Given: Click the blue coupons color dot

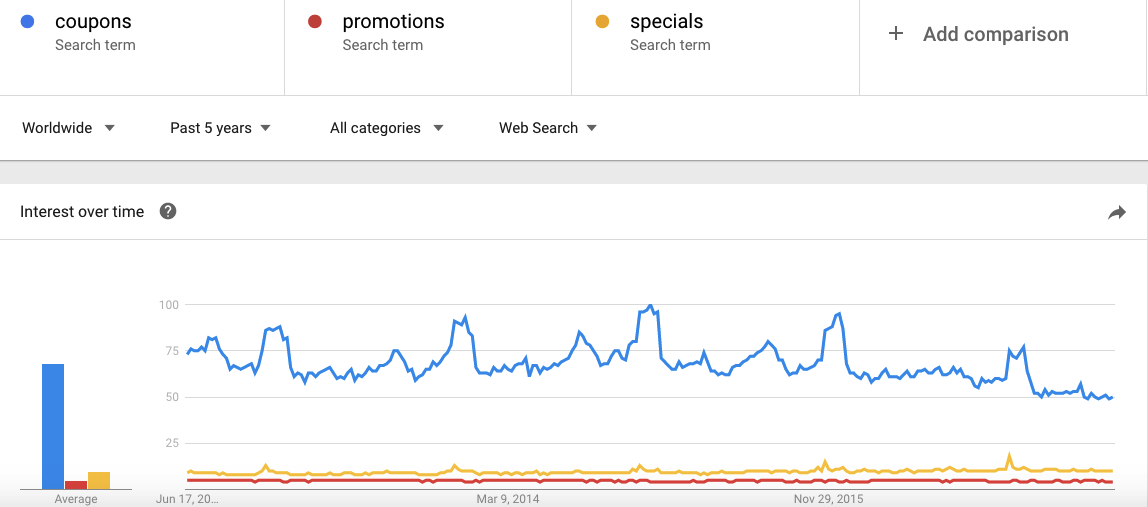Looking at the screenshot, I should 28,22.
